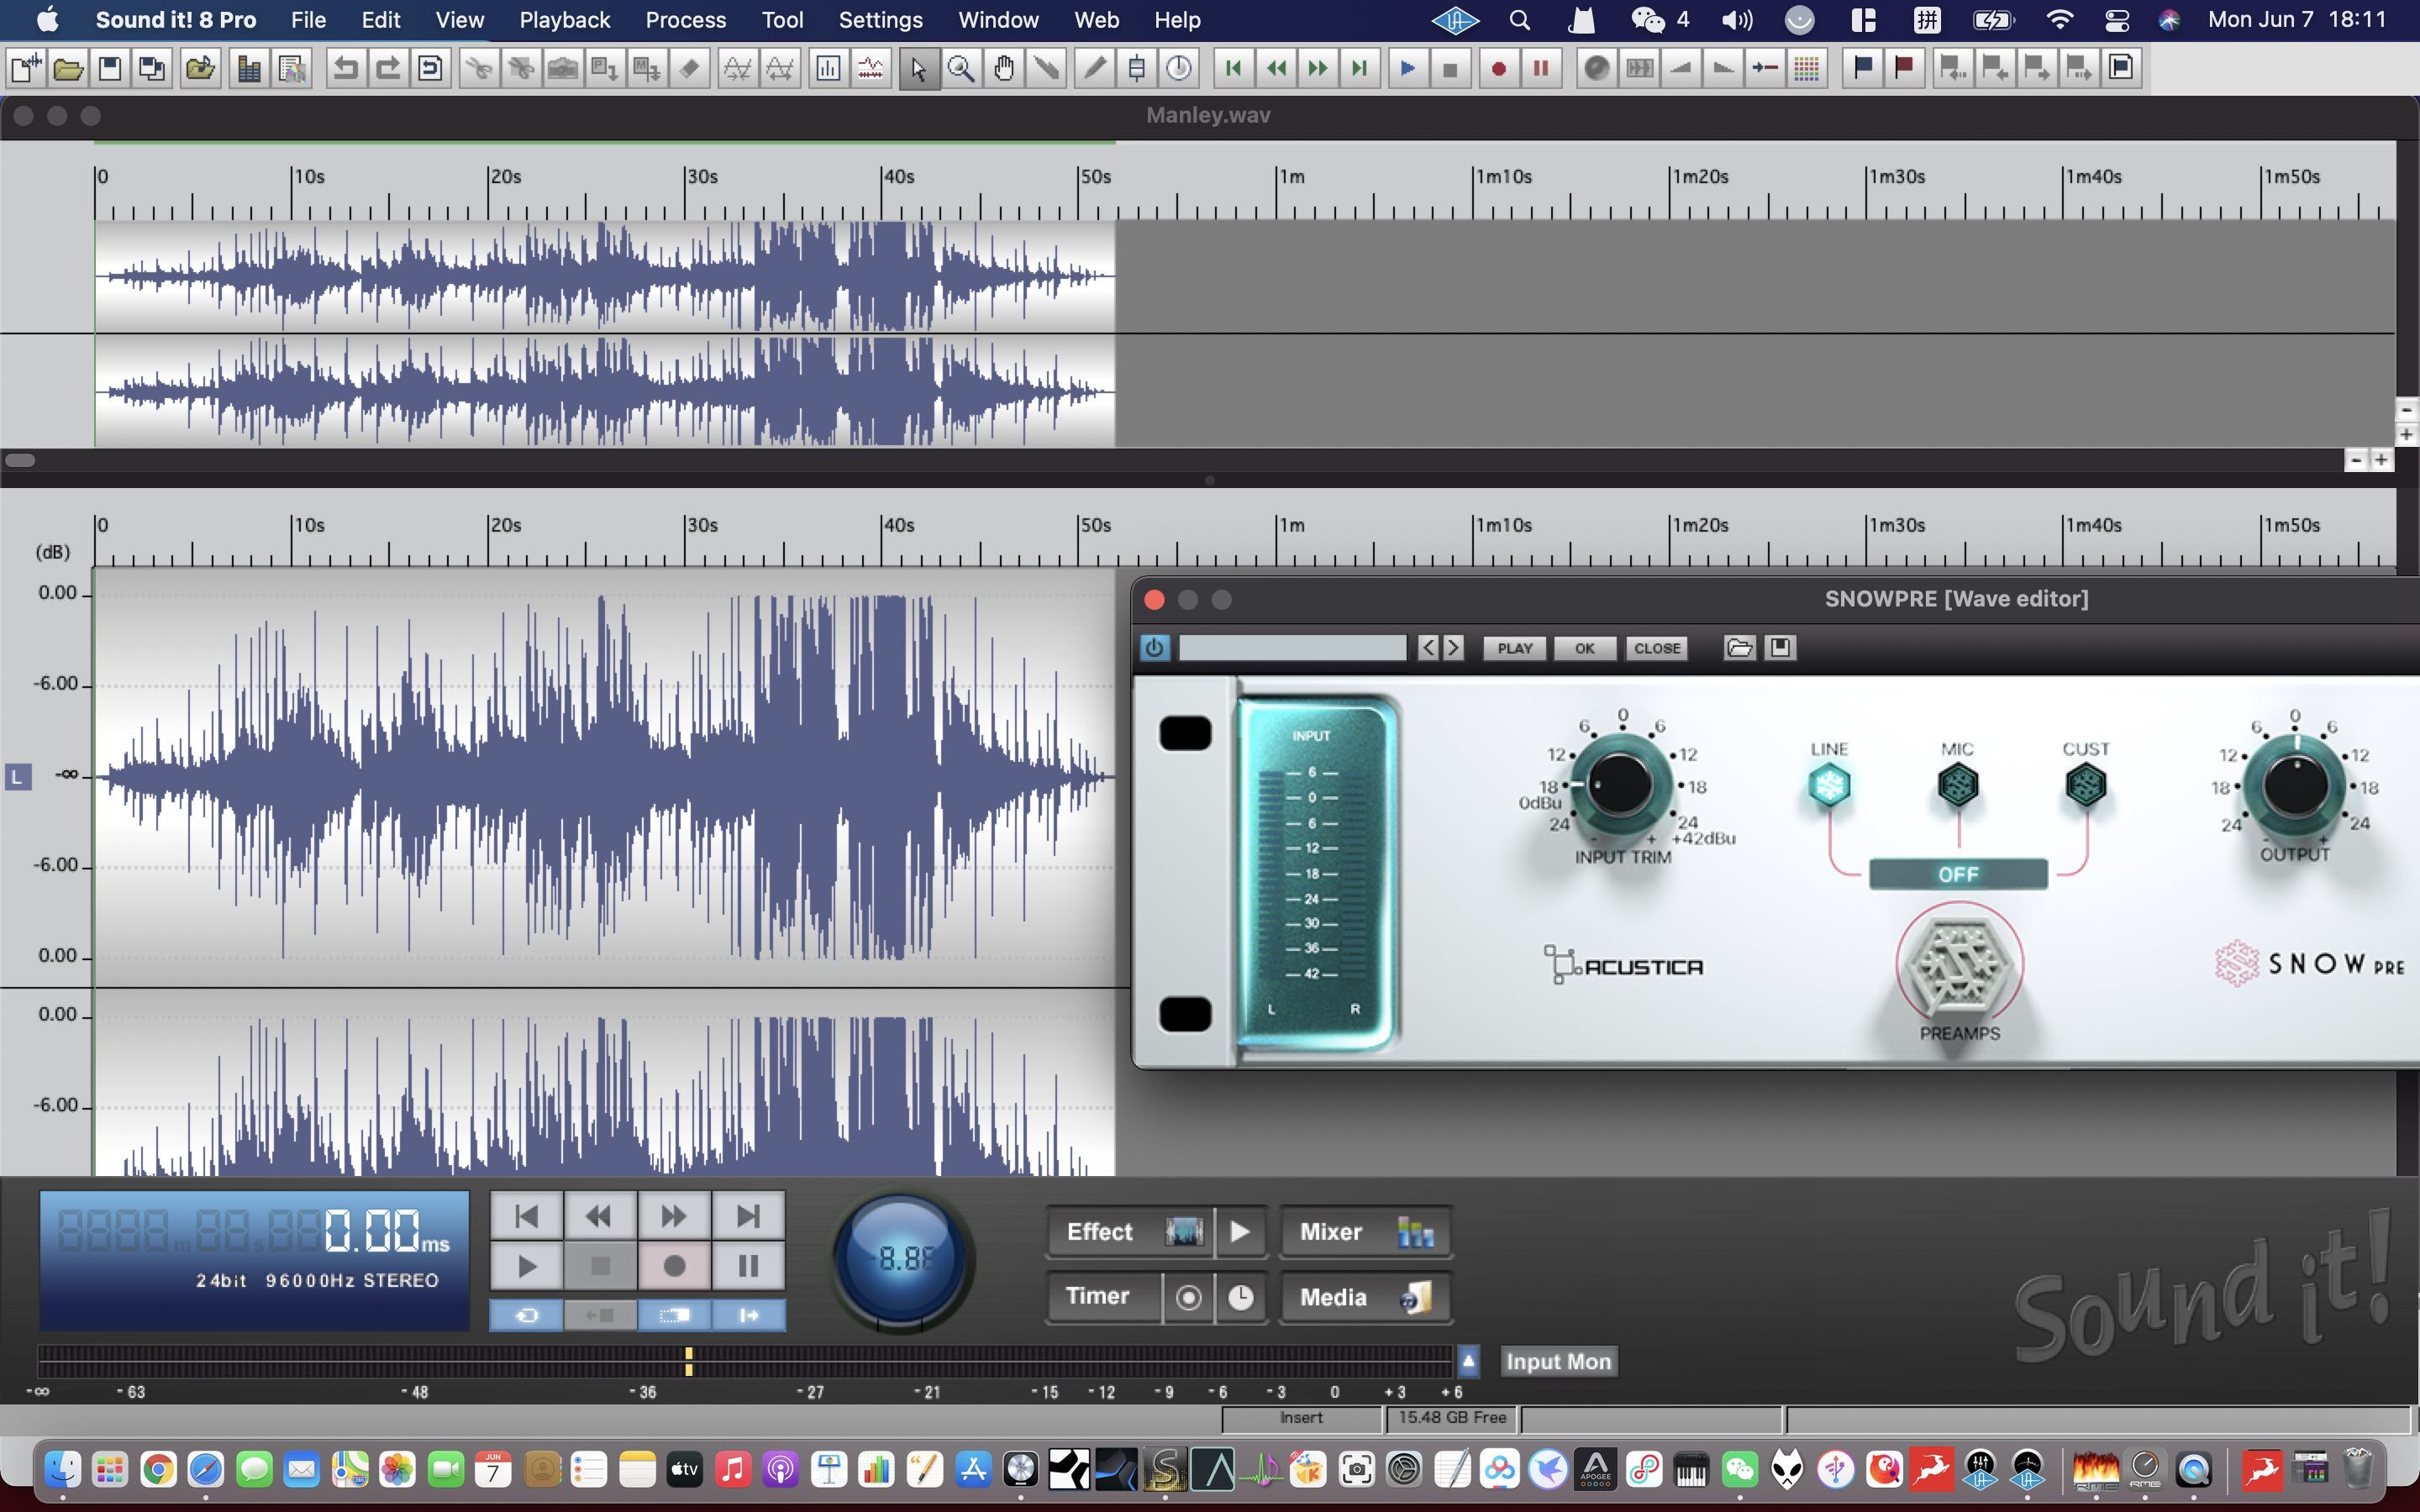This screenshot has height=1512, width=2420.
Task: Click the fade-in ramp icon in toolbar
Action: click(1681, 68)
